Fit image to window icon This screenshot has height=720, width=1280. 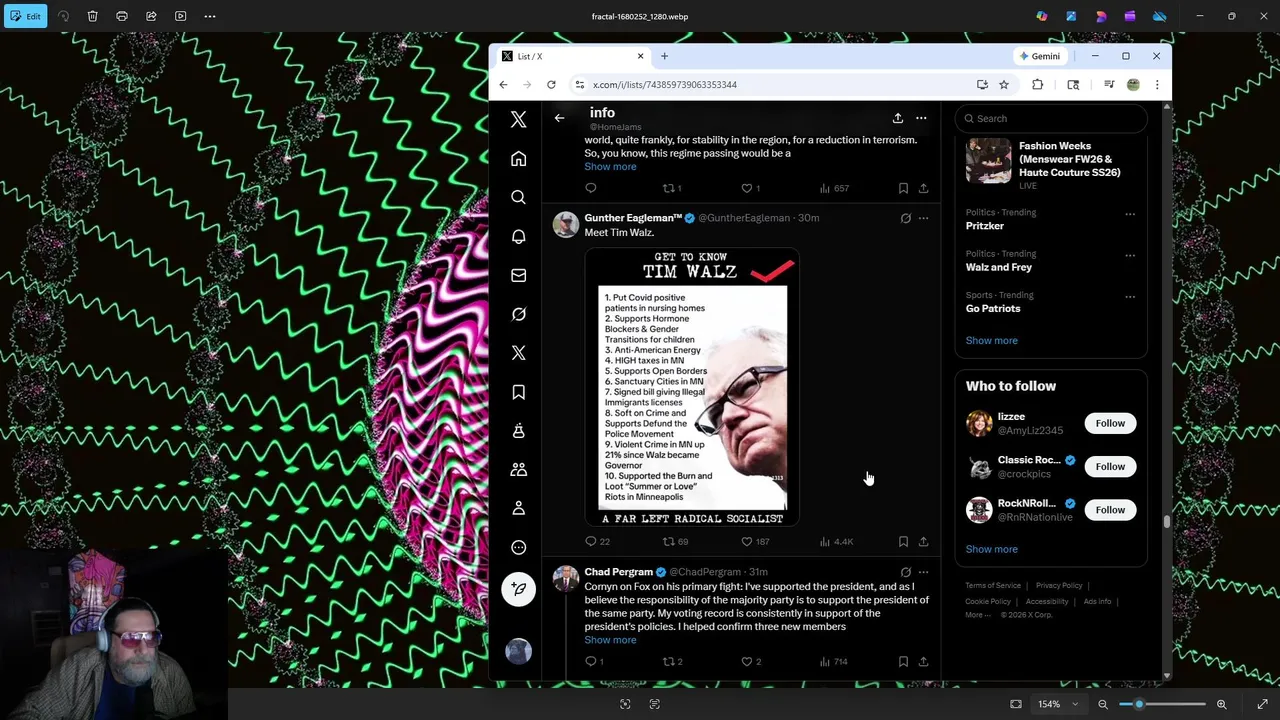(x=1016, y=704)
